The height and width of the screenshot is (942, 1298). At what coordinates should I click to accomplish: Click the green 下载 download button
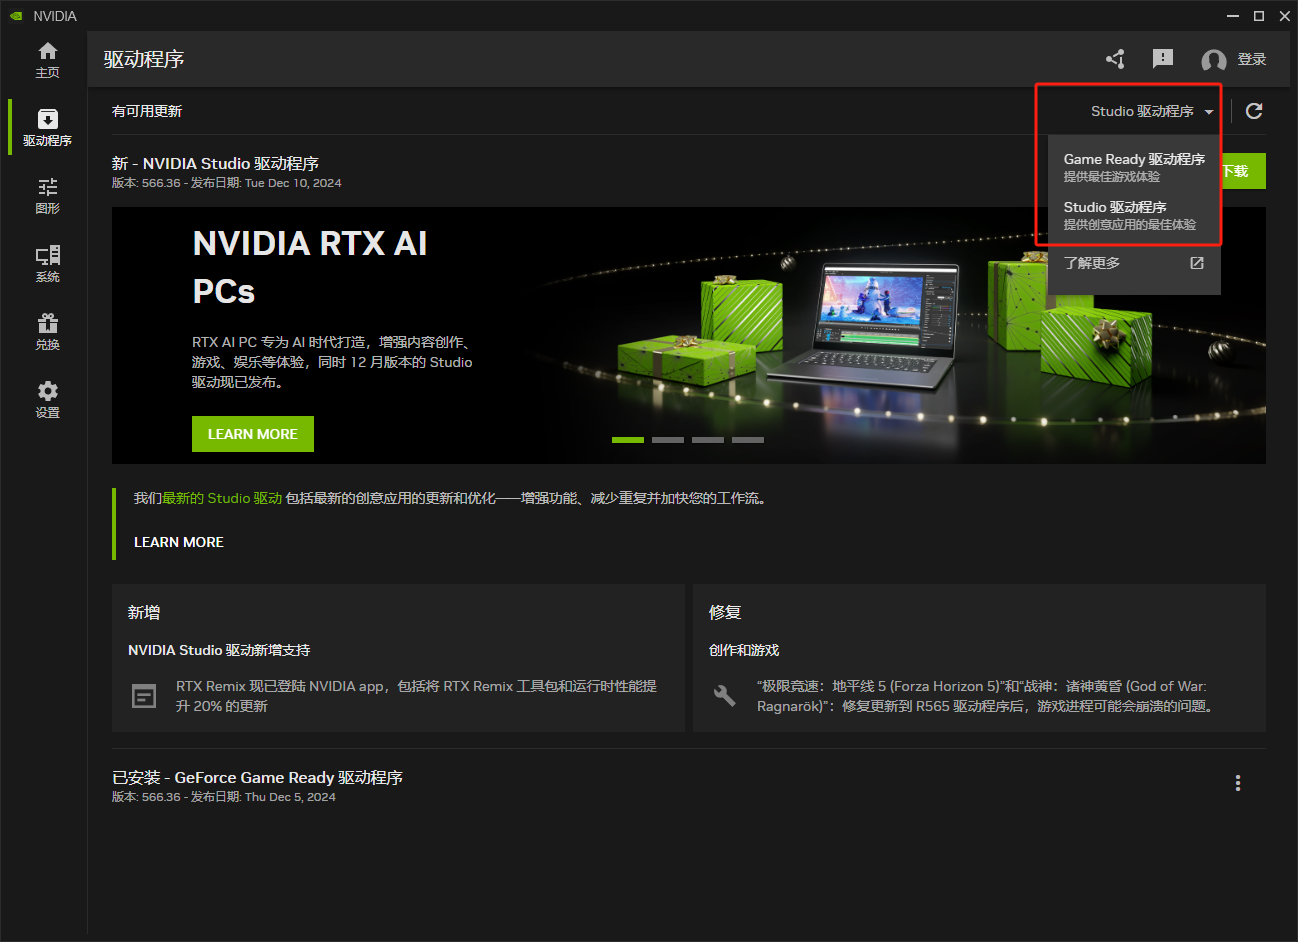pos(1243,171)
